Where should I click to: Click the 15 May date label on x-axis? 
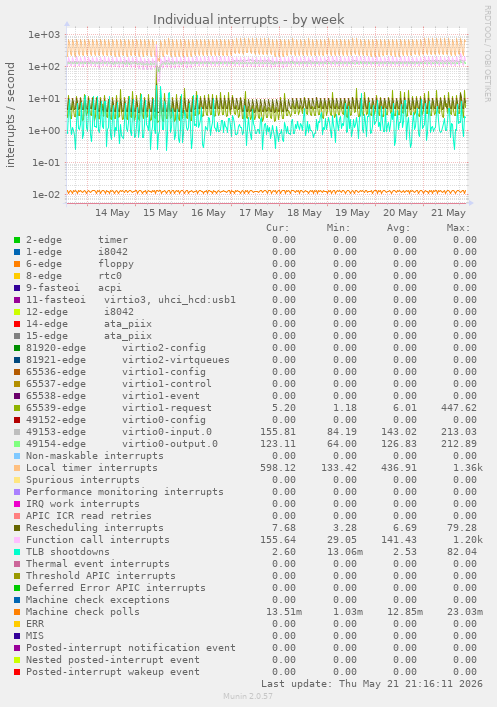click(160, 213)
